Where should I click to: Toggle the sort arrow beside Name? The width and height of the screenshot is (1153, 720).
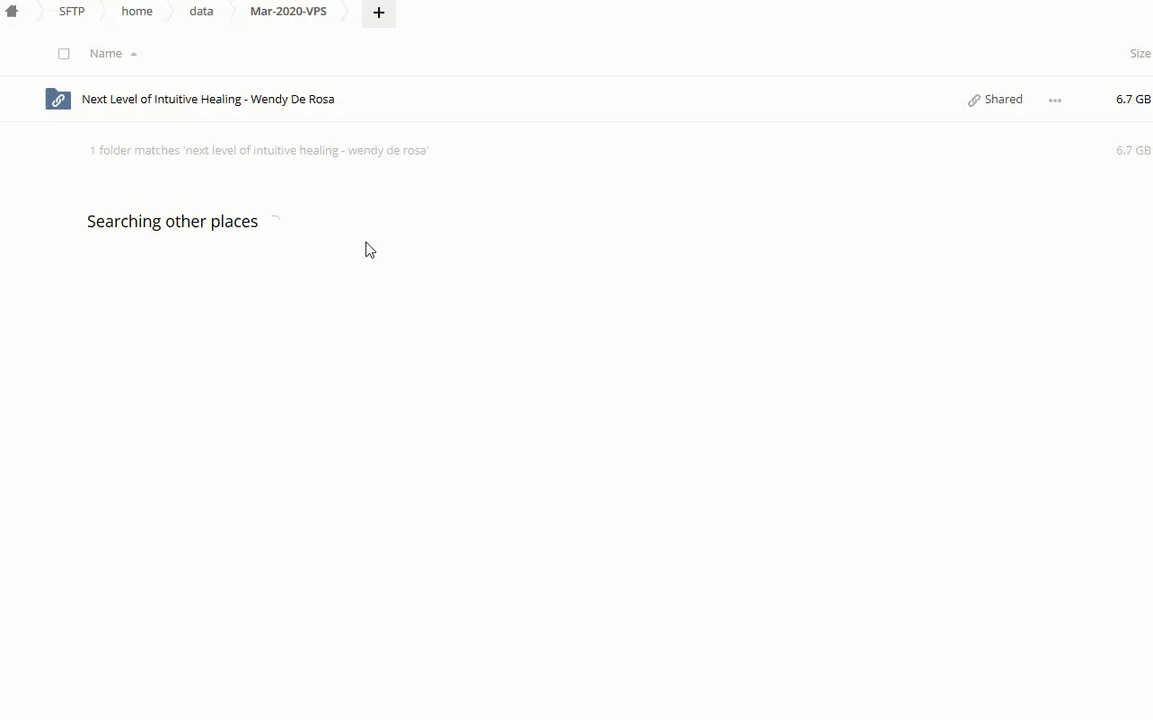click(133, 54)
